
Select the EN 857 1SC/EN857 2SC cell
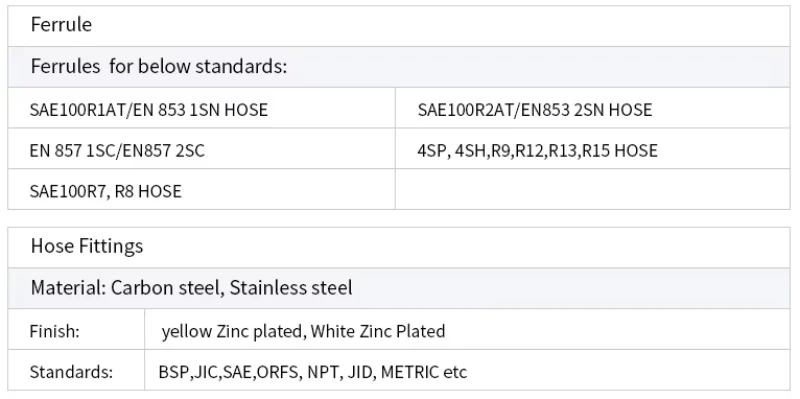pos(202,148)
